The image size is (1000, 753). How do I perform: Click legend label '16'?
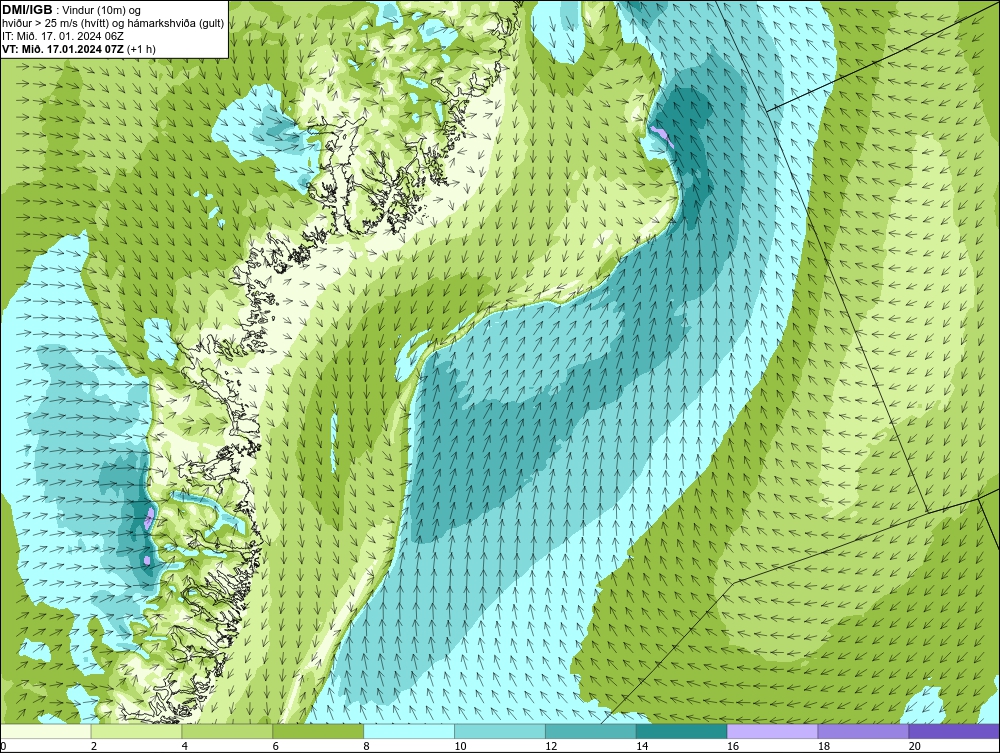point(733,746)
